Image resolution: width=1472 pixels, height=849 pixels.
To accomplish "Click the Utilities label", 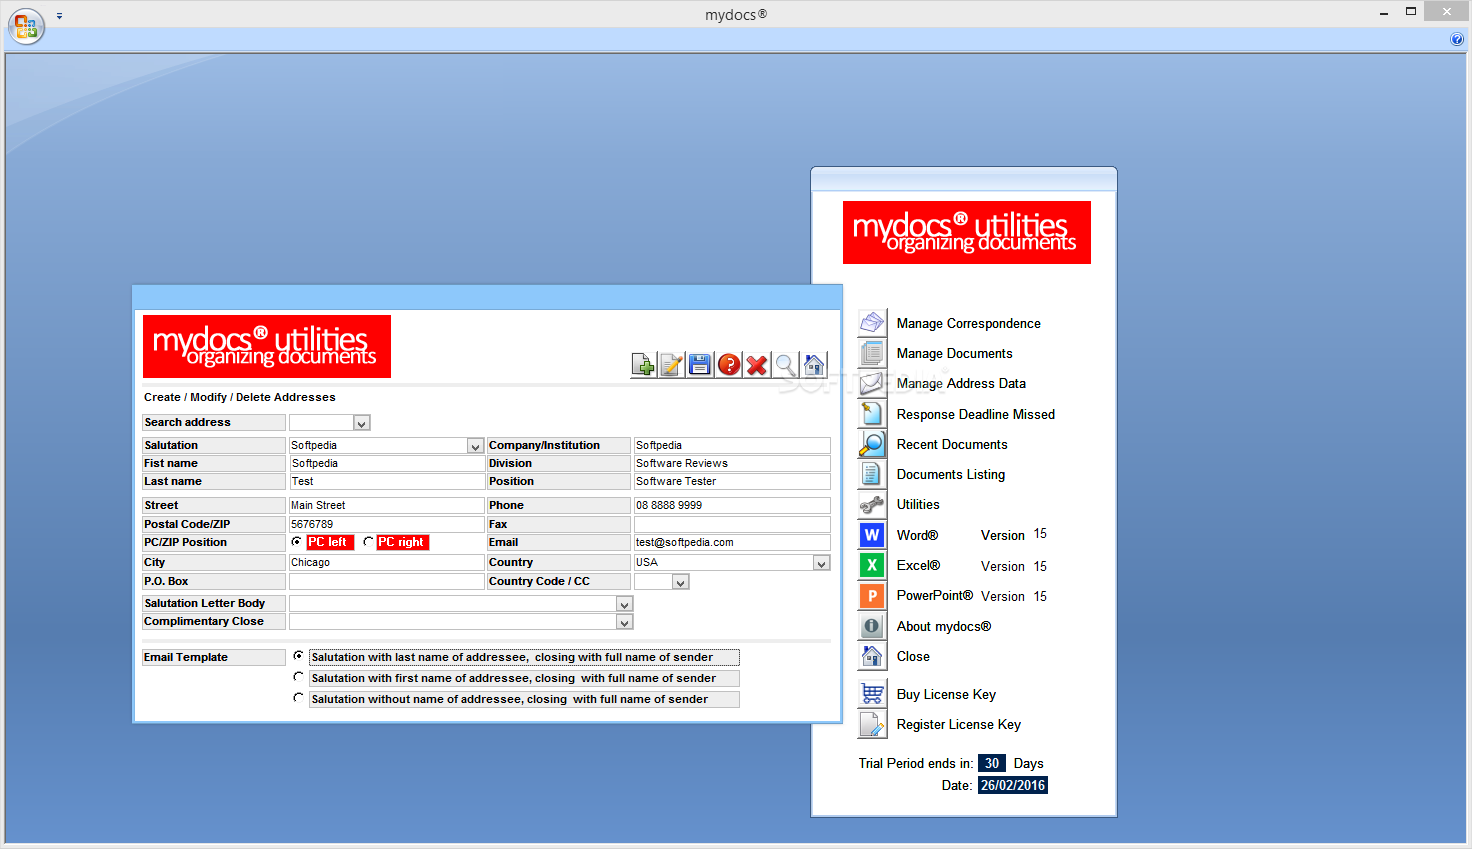I will (918, 504).
